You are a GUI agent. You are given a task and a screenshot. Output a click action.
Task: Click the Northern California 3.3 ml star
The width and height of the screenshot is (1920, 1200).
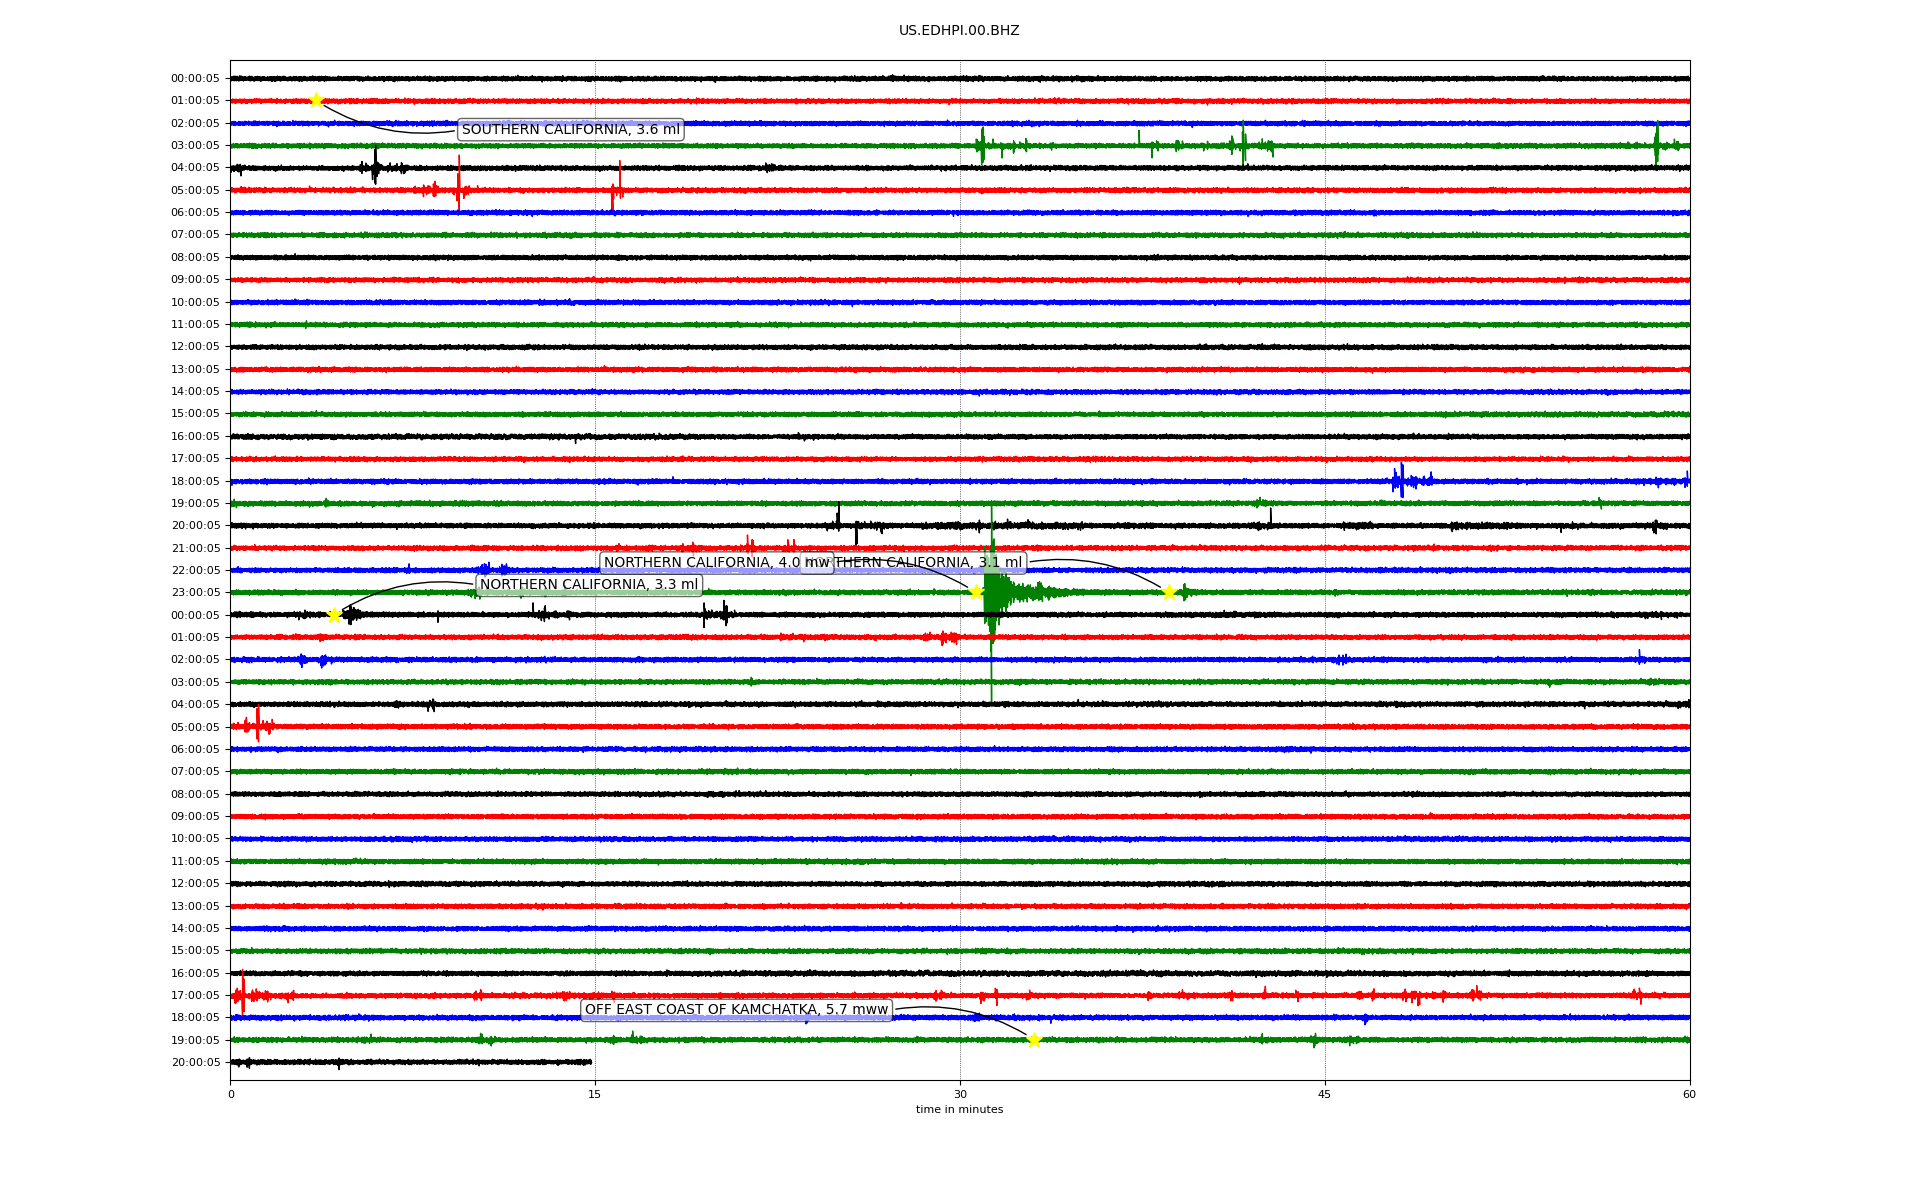(x=334, y=615)
